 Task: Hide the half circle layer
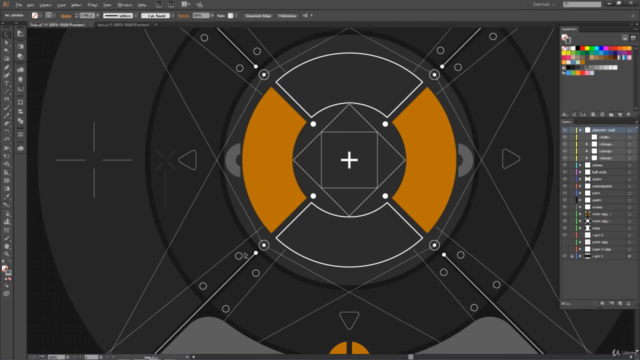pyautogui.click(x=565, y=172)
